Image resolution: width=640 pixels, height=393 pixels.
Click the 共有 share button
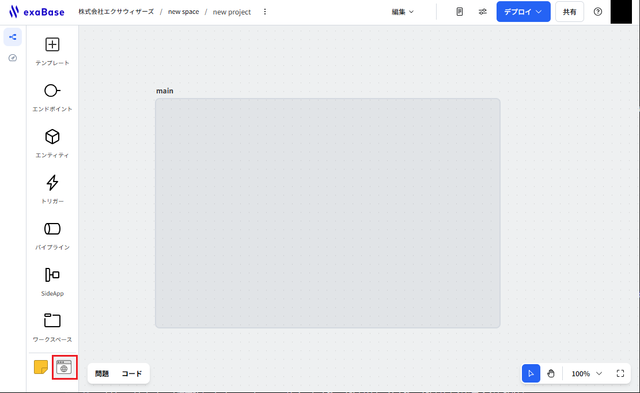point(569,12)
